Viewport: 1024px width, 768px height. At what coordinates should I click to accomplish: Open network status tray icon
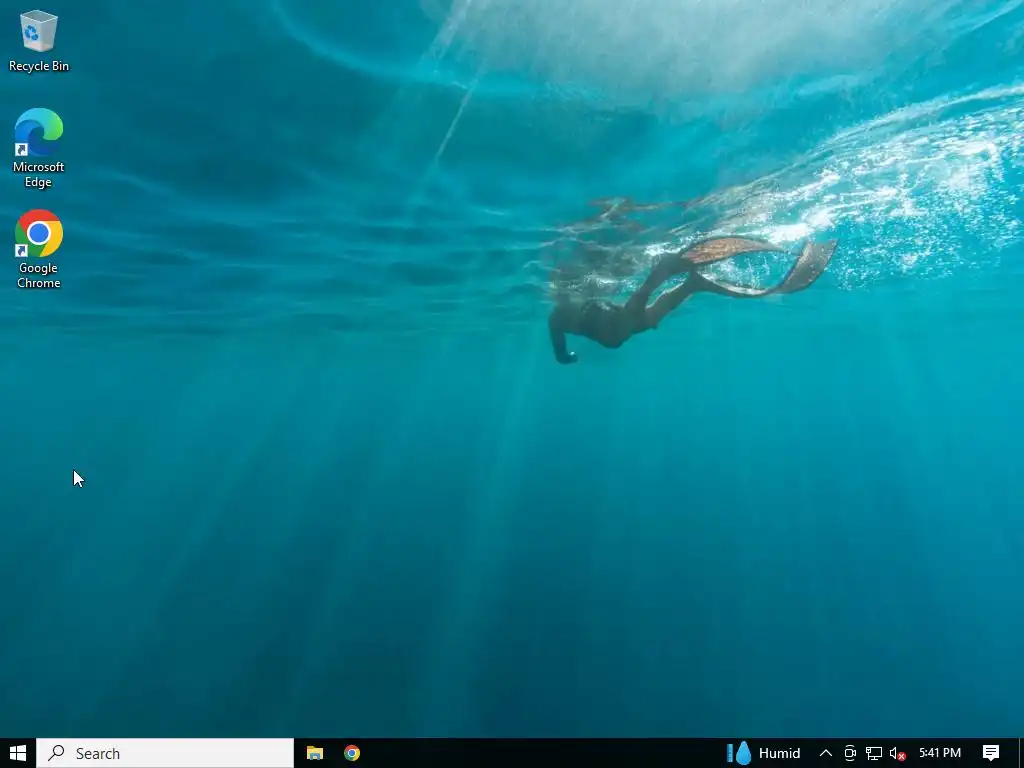click(873, 753)
